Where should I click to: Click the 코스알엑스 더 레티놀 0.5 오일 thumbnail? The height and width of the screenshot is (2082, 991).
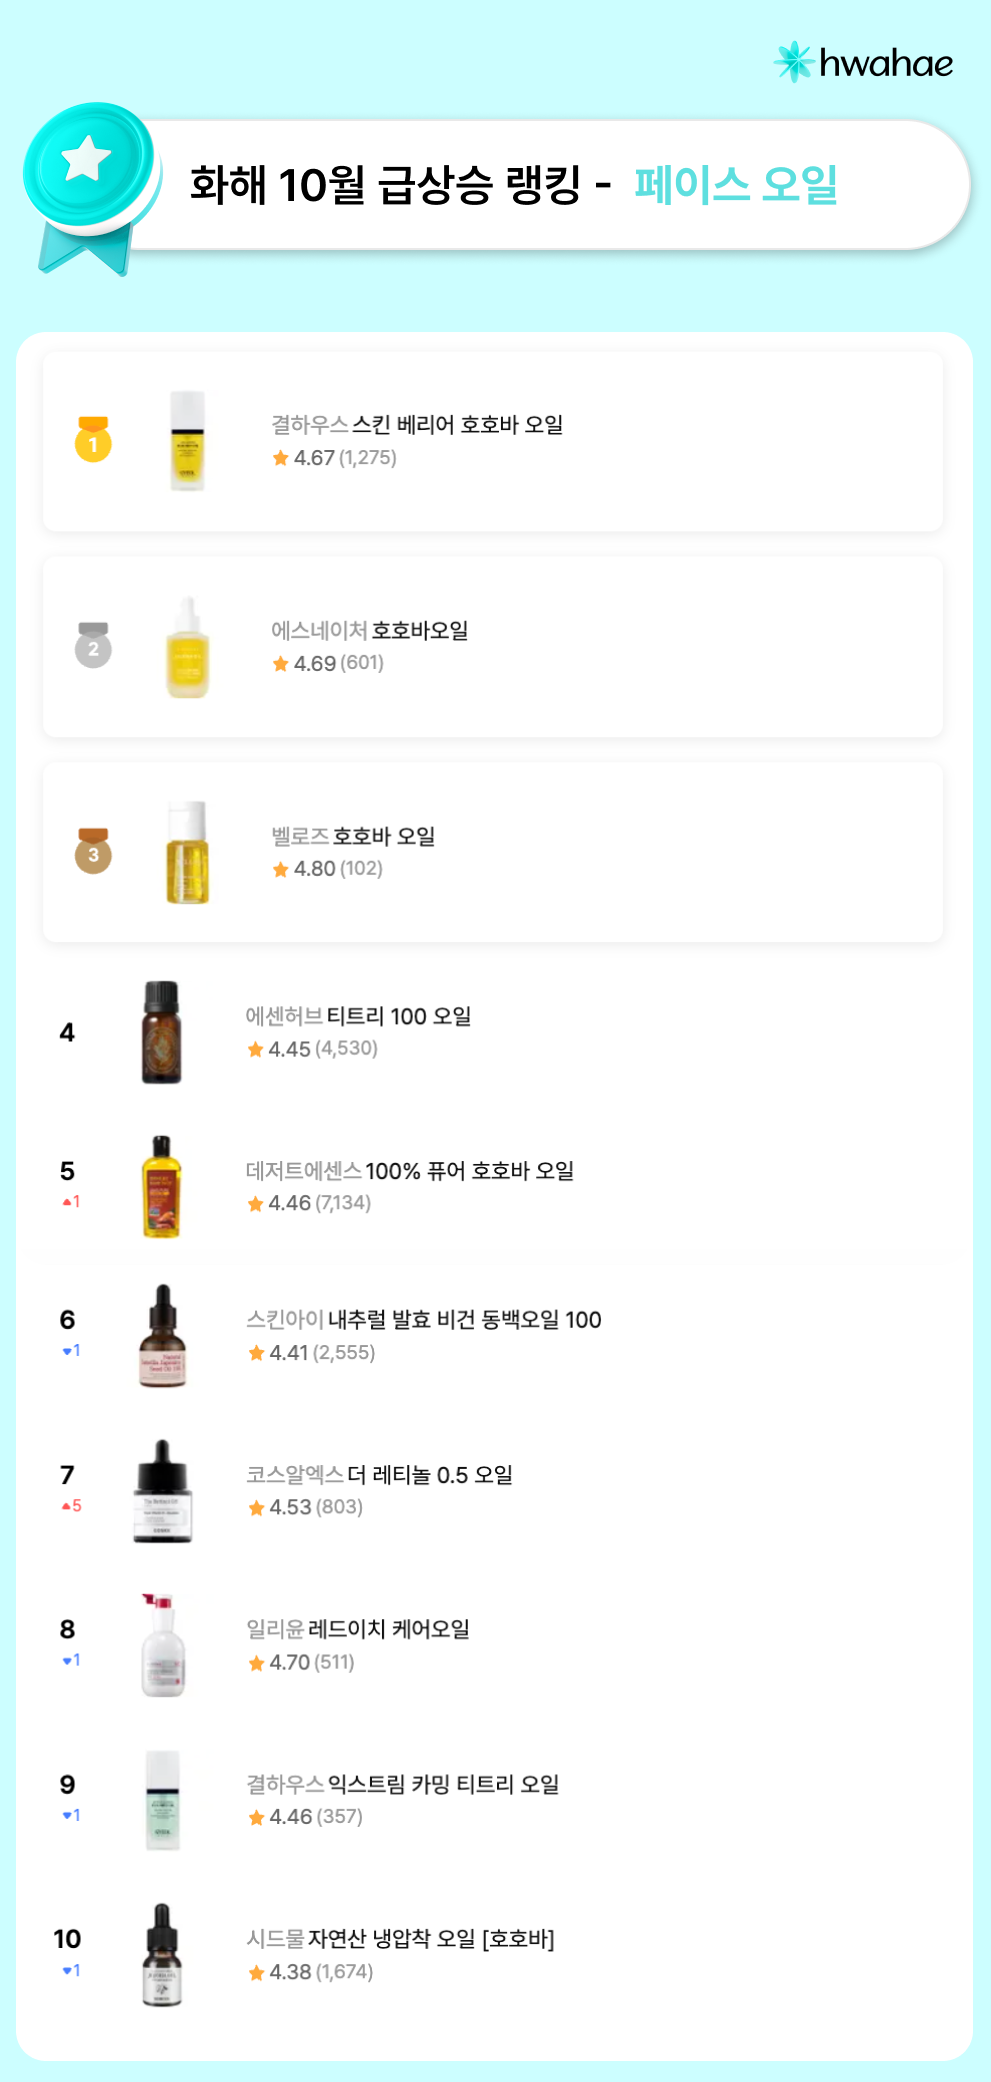[x=162, y=1491]
